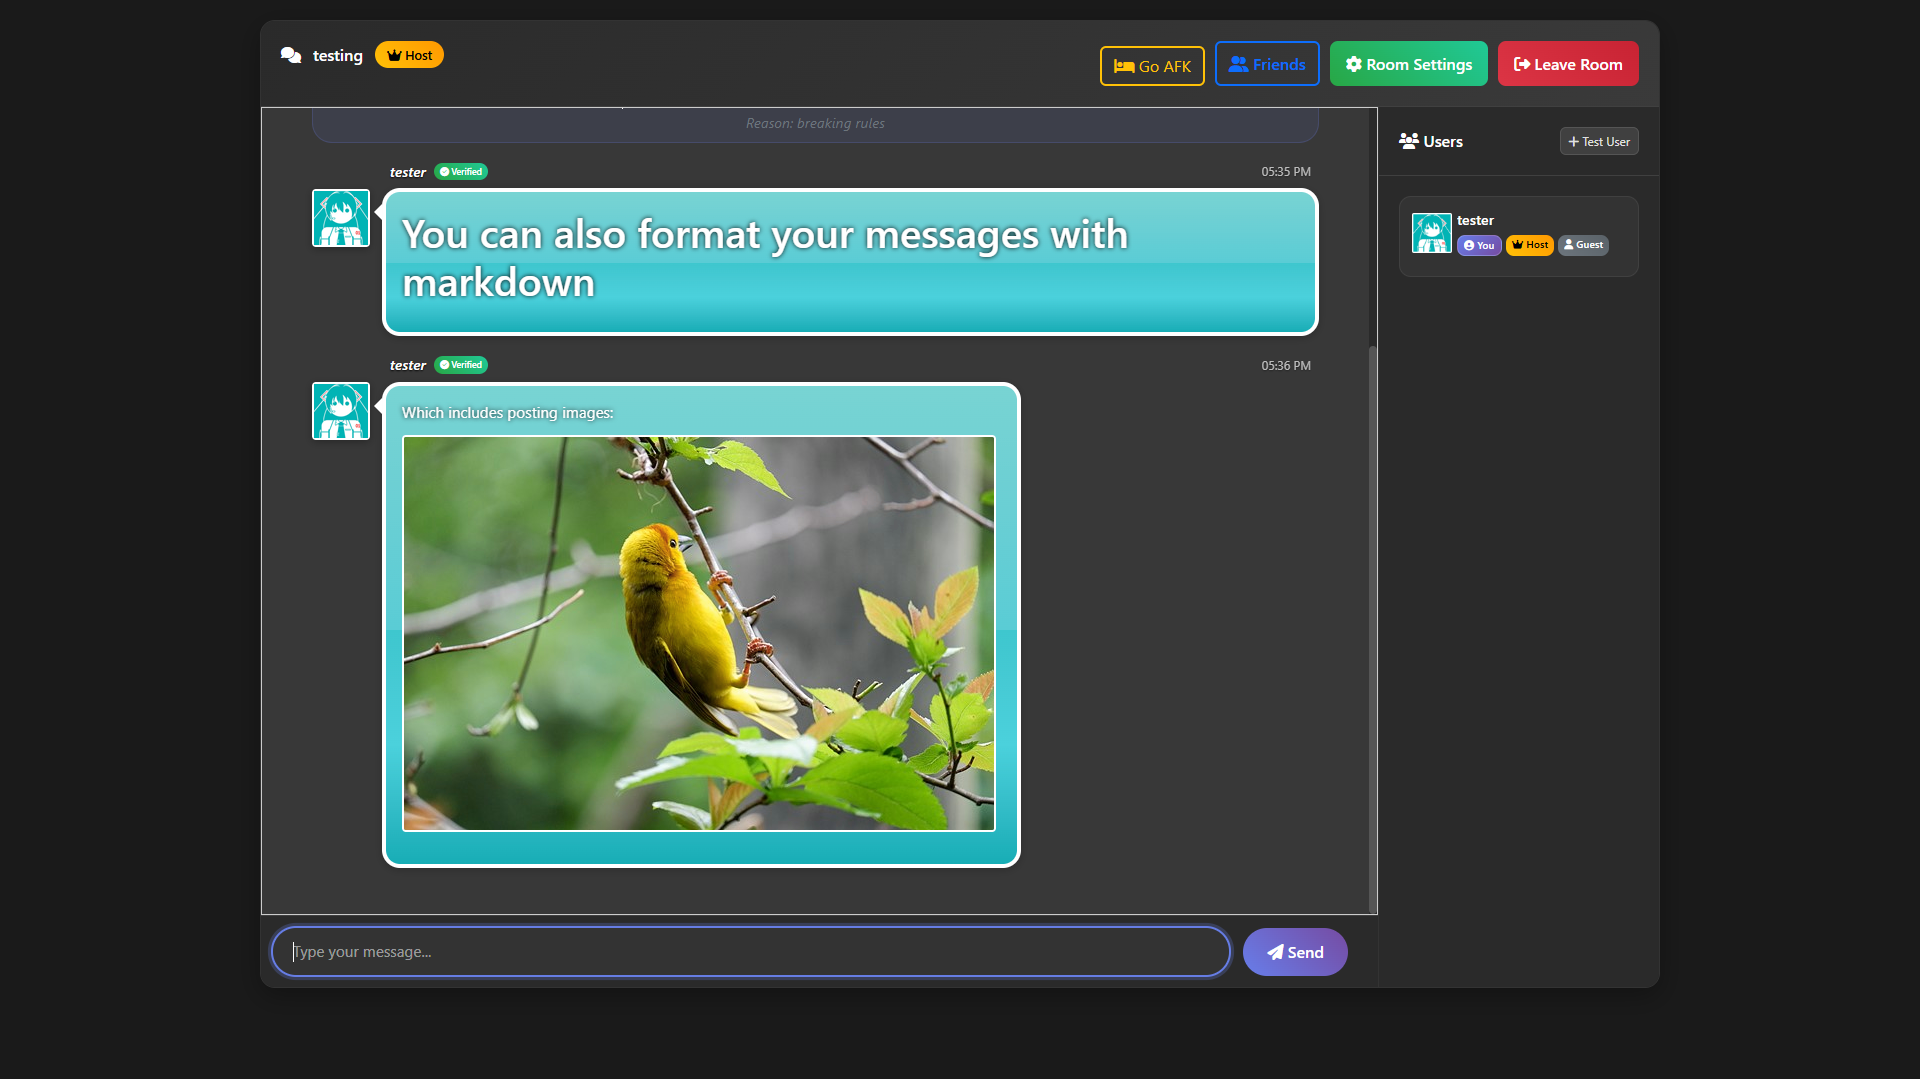Open the yellow bird image
This screenshot has width=1920, height=1079.
click(698, 633)
